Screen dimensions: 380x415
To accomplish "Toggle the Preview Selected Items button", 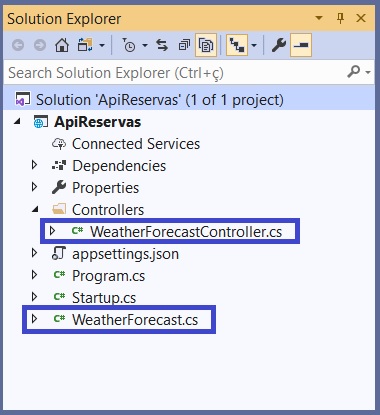I will [301, 45].
